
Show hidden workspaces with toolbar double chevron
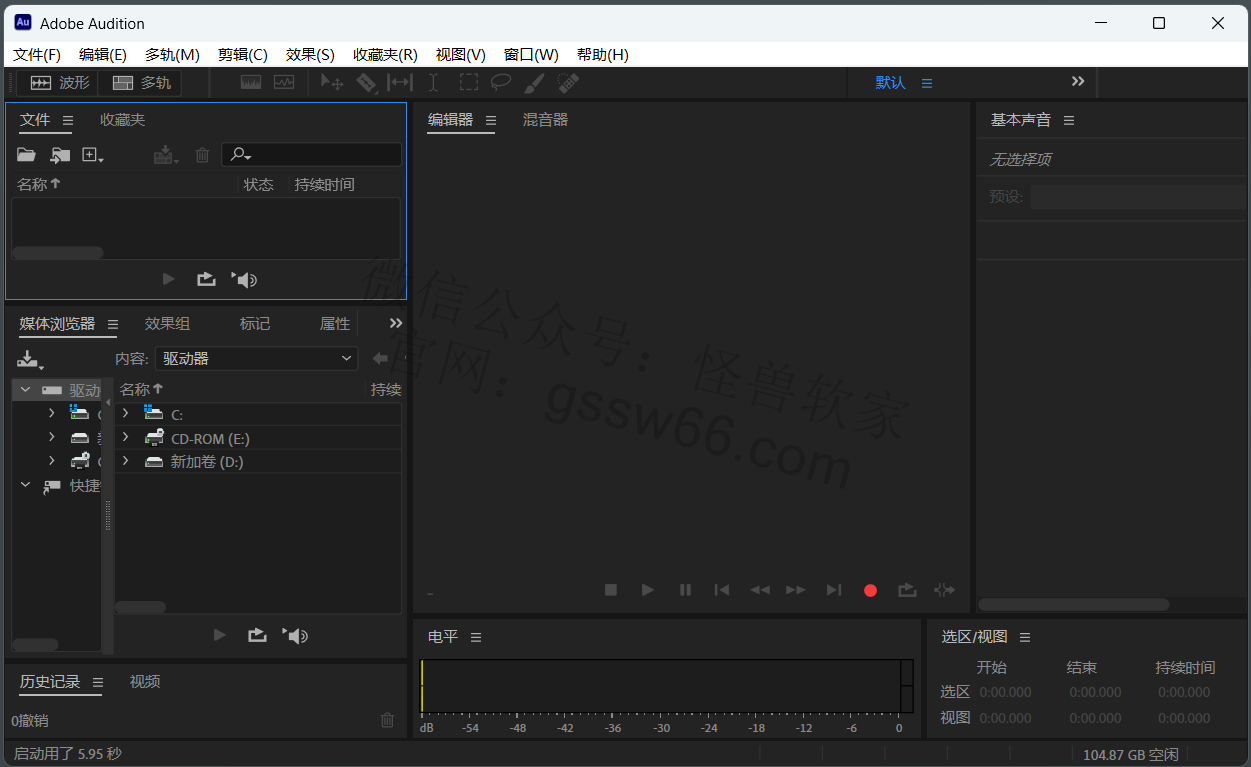[1078, 82]
